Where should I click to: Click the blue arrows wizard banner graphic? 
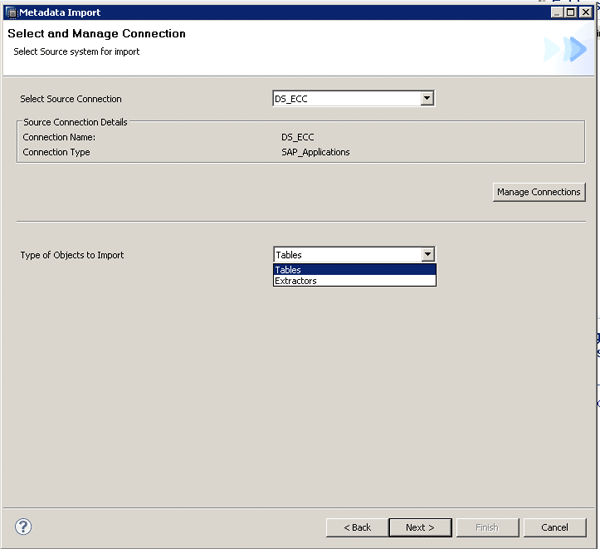click(x=565, y=49)
